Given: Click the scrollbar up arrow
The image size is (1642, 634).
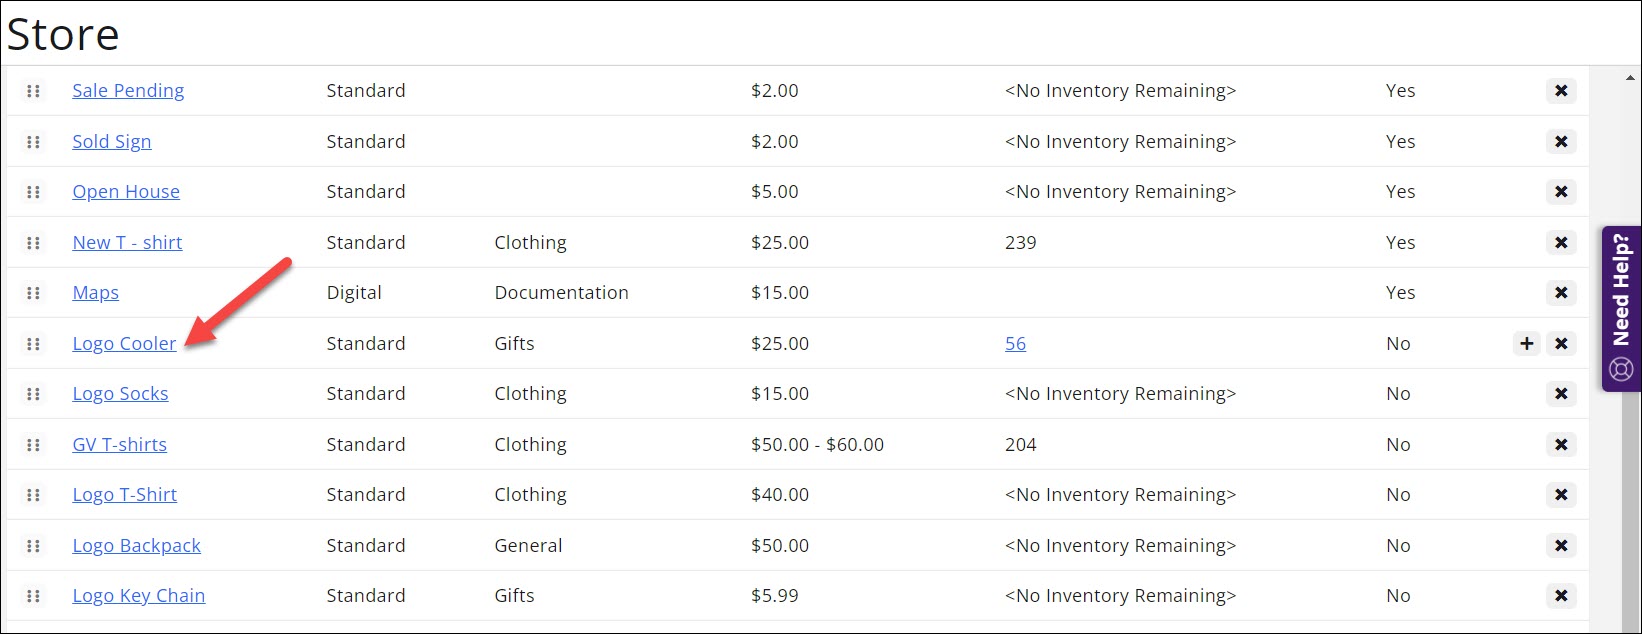Looking at the screenshot, I should (1631, 78).
